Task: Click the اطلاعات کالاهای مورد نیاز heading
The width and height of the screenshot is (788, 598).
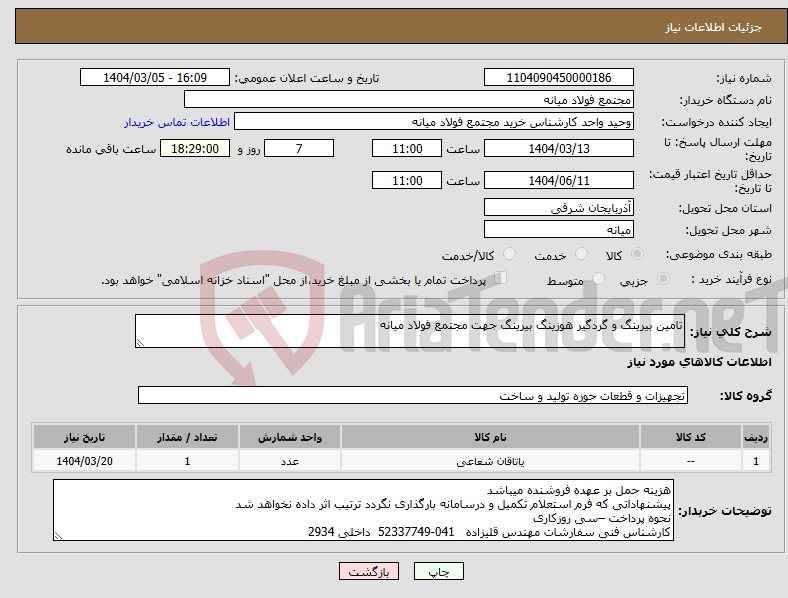Action: click(x=699, y=362)
